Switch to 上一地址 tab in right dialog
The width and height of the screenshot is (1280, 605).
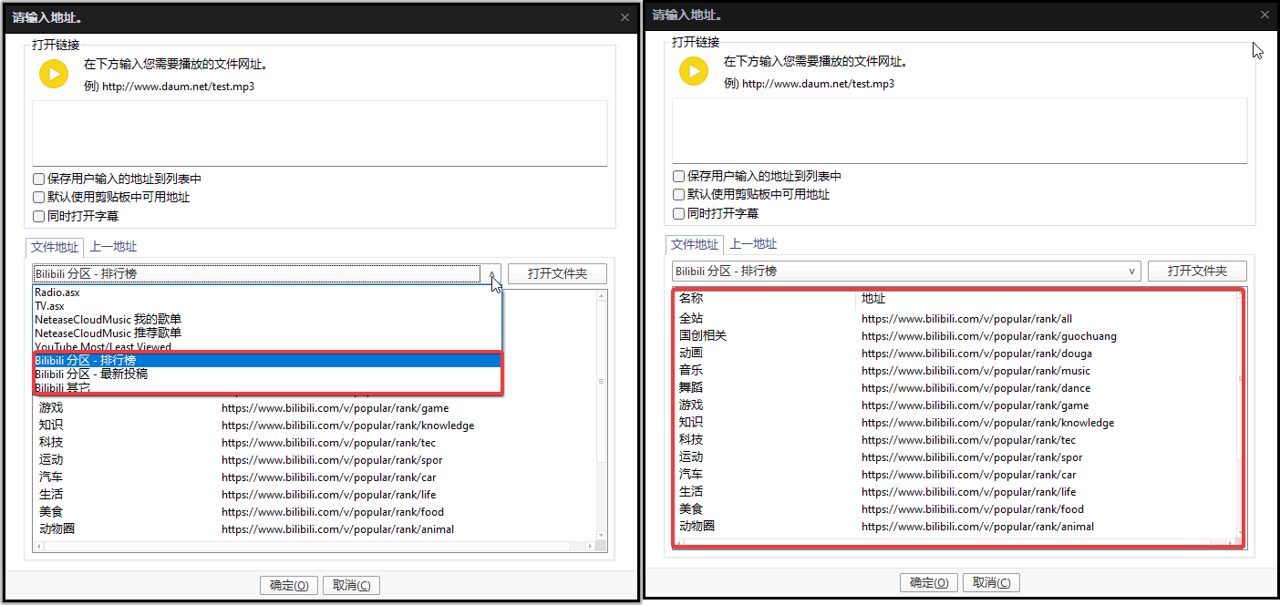[x=753, y=244]
